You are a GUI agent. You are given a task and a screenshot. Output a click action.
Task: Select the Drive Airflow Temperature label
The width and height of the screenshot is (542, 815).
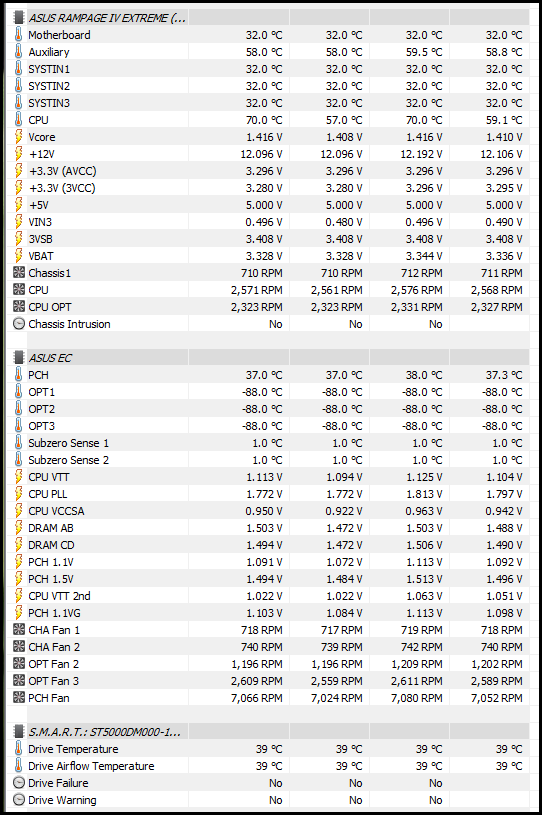[x=91, y=766]
